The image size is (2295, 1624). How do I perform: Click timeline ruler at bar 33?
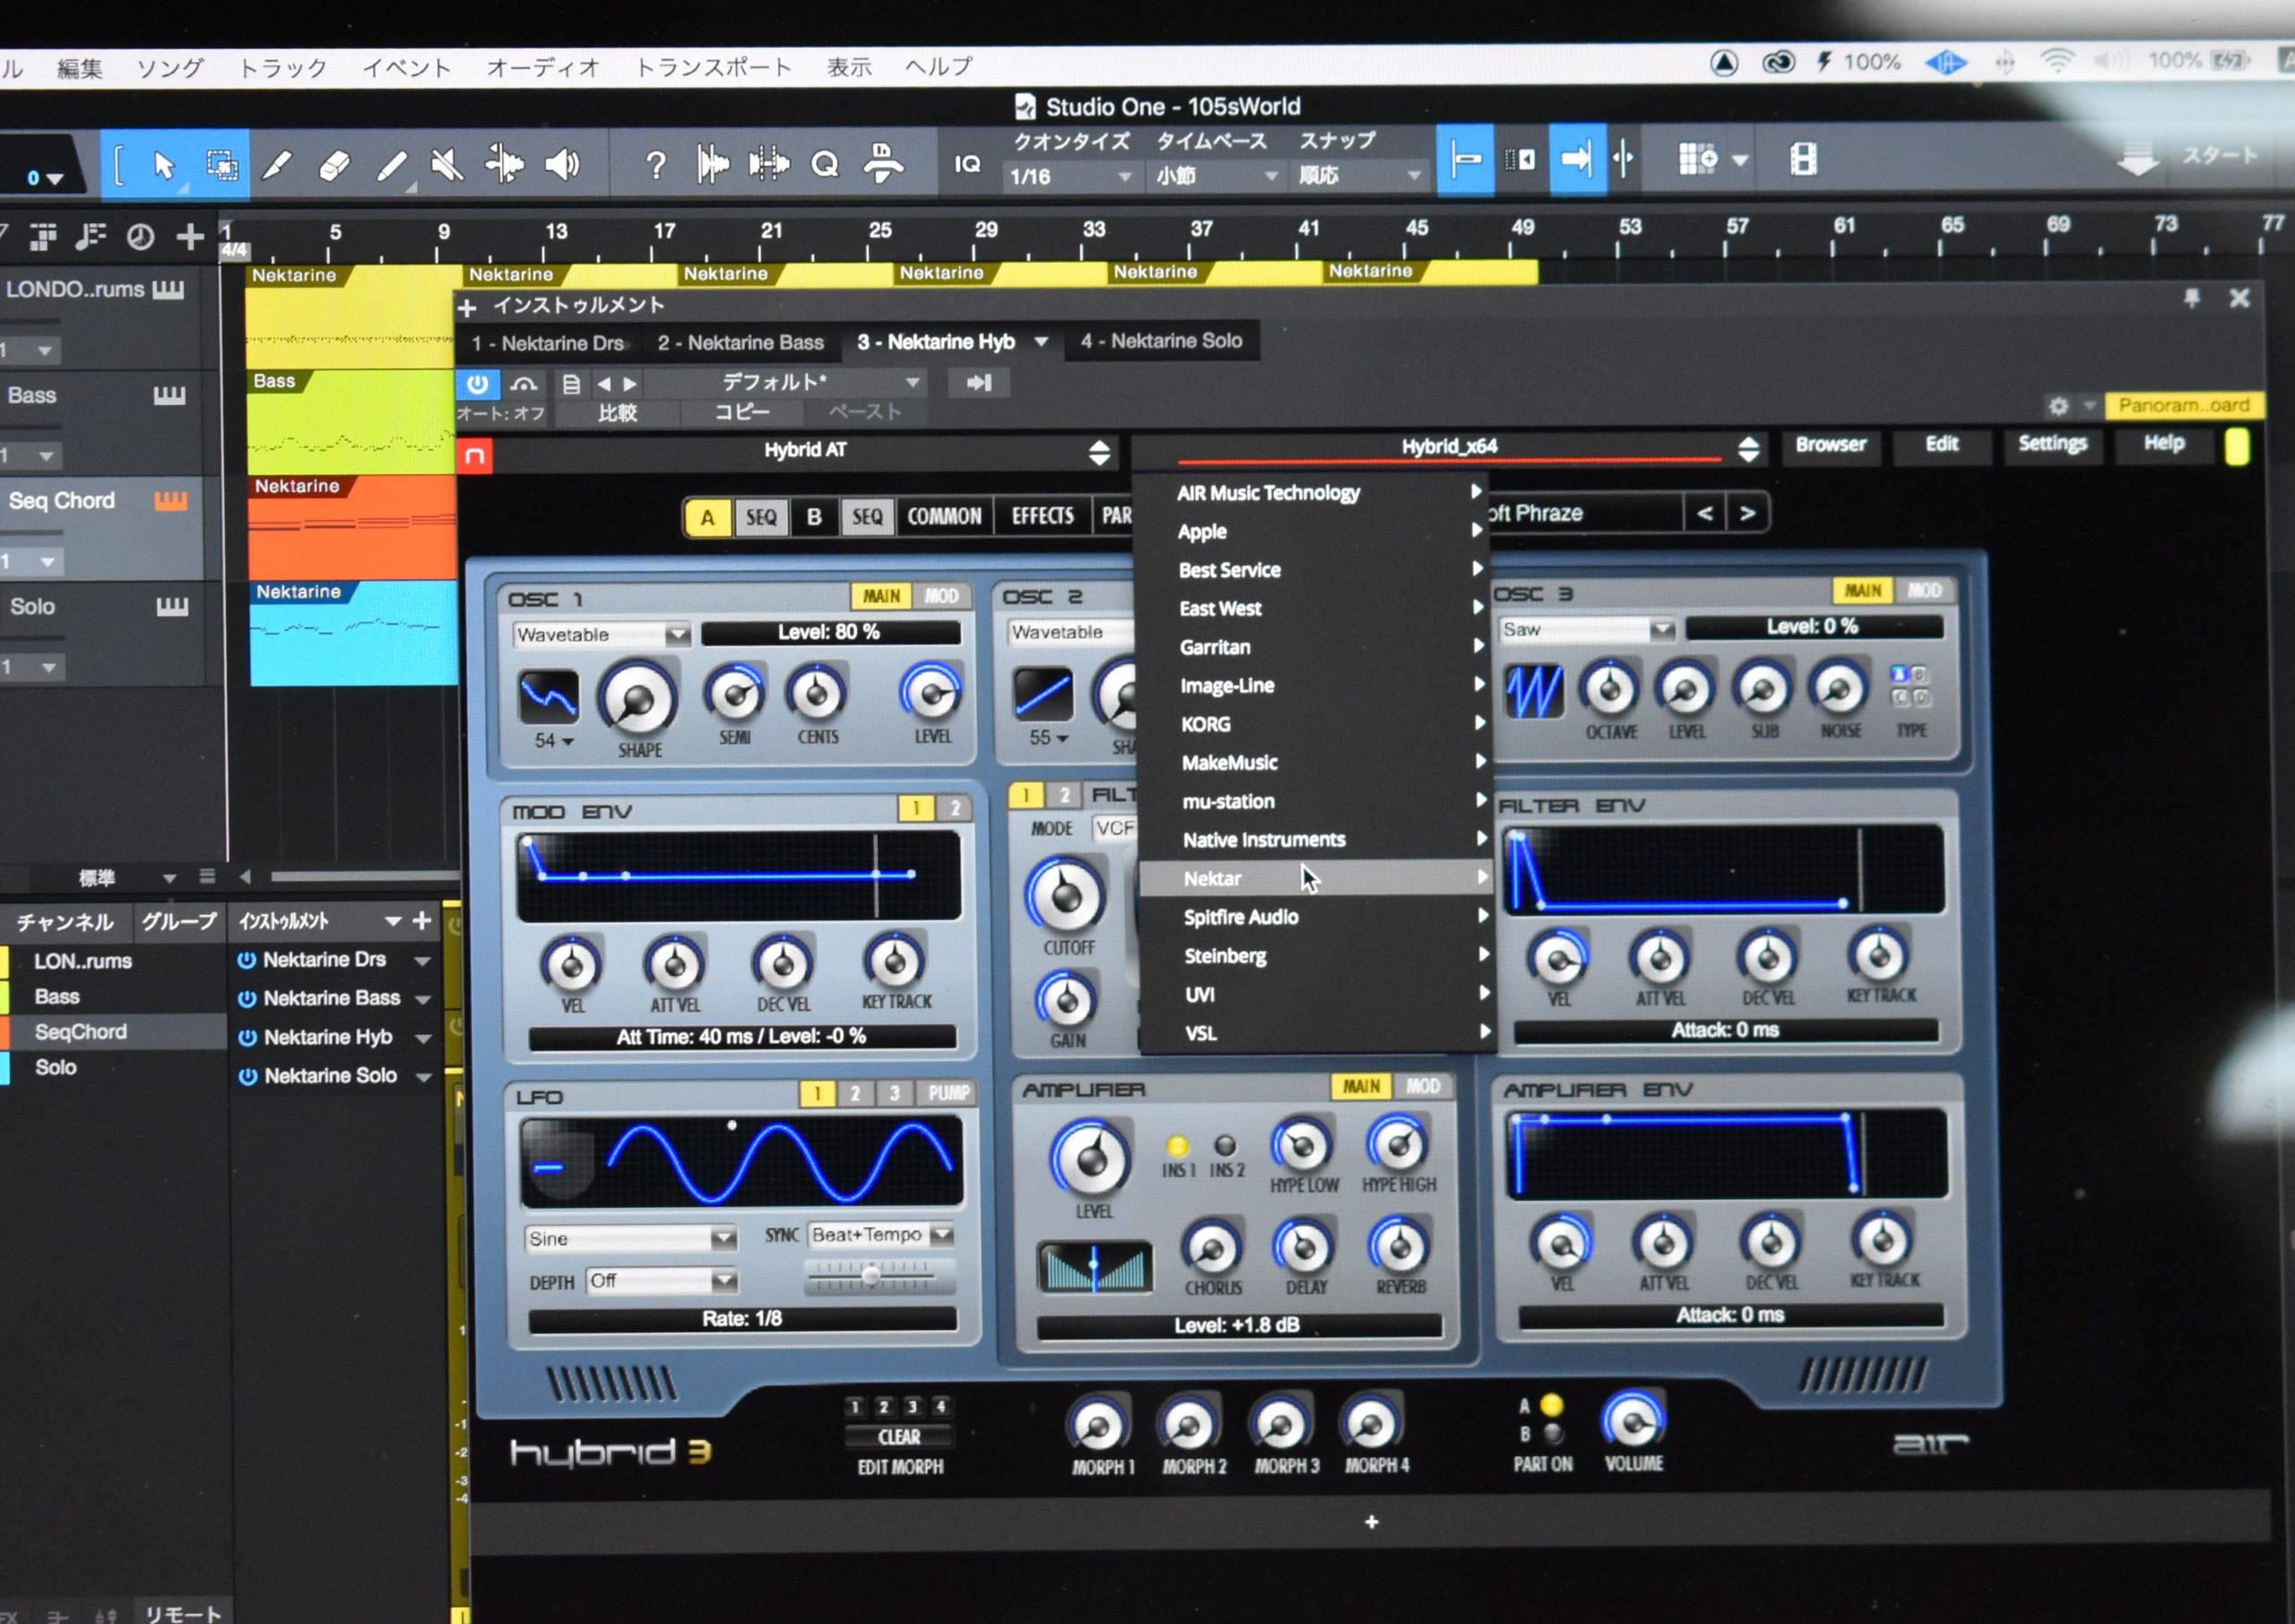(x=1093, y=230)
